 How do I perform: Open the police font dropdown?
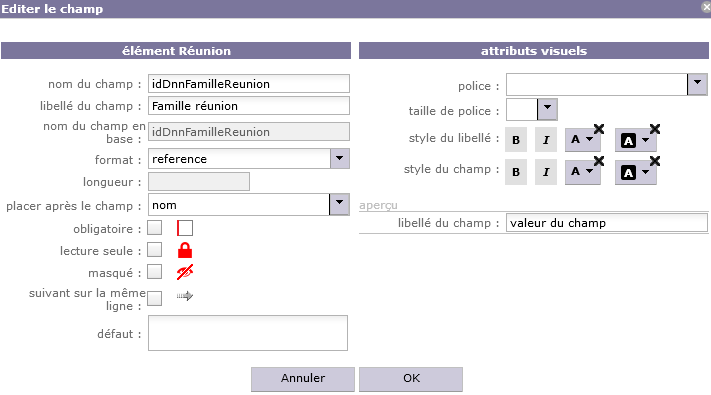tap(697, 84)
